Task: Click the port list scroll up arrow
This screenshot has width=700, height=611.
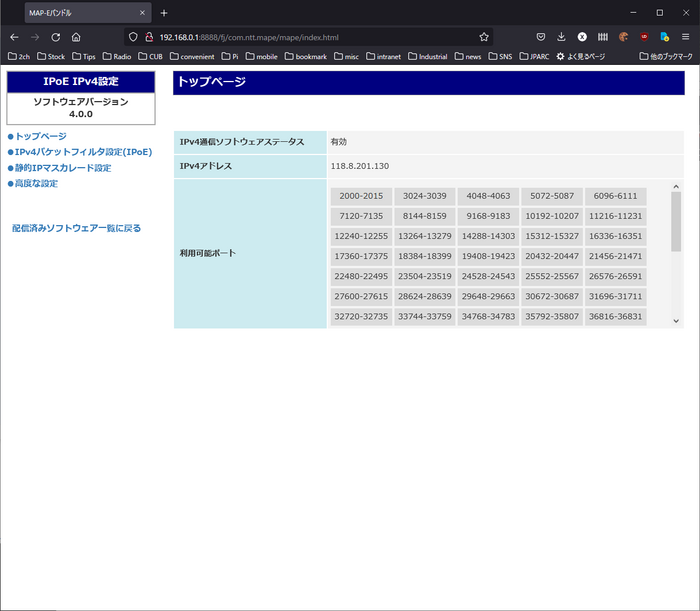Action: (676, 187)
